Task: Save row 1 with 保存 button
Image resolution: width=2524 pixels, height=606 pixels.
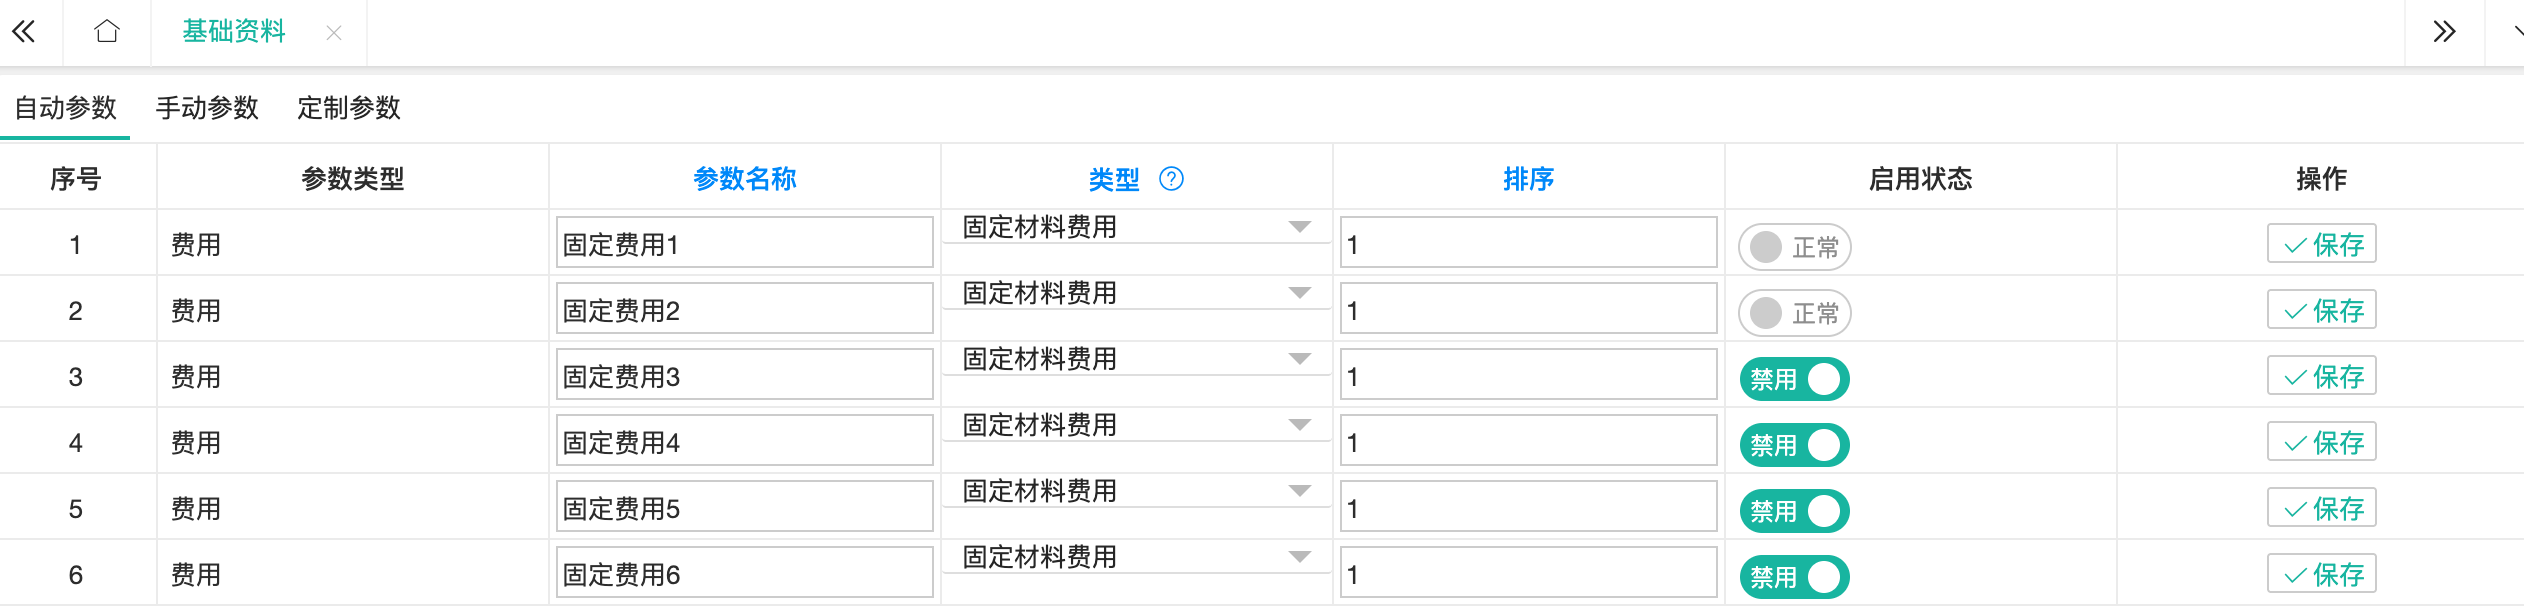Action: 2321,244
